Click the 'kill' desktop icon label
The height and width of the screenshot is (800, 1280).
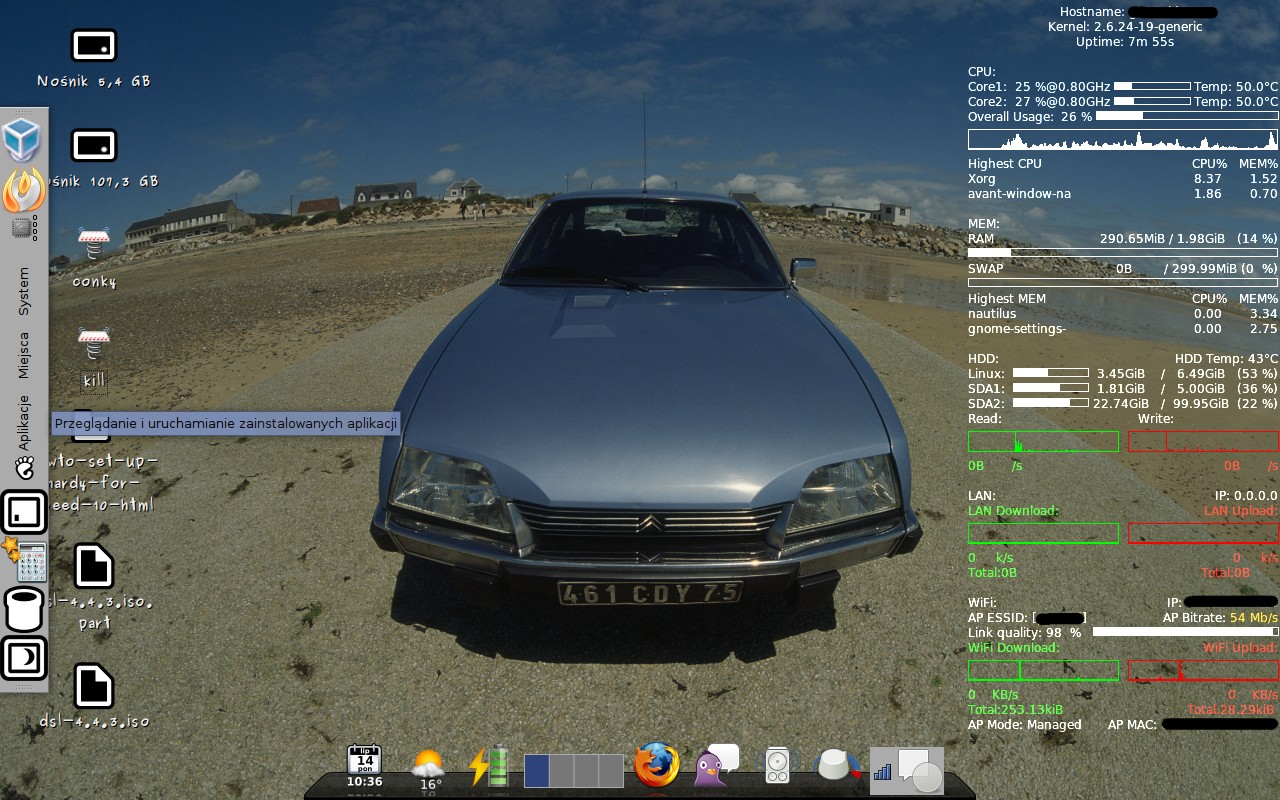[x=94, y=381]
